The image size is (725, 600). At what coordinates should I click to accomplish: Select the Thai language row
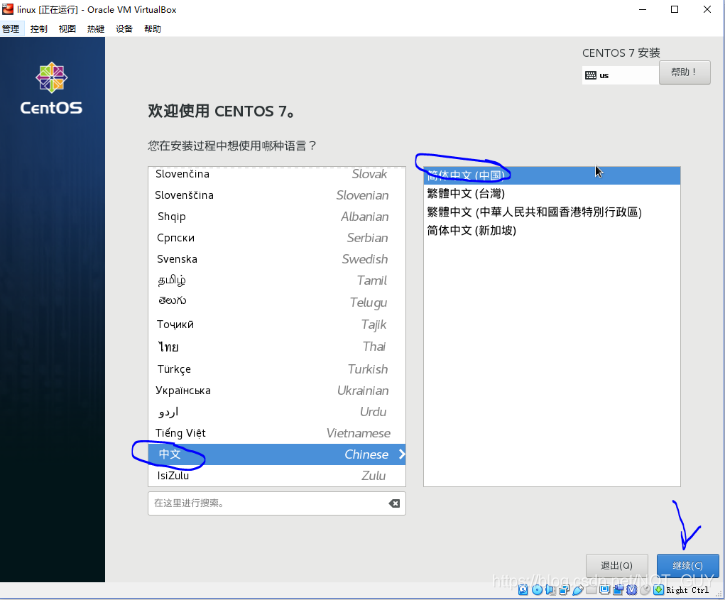[276, 347]
